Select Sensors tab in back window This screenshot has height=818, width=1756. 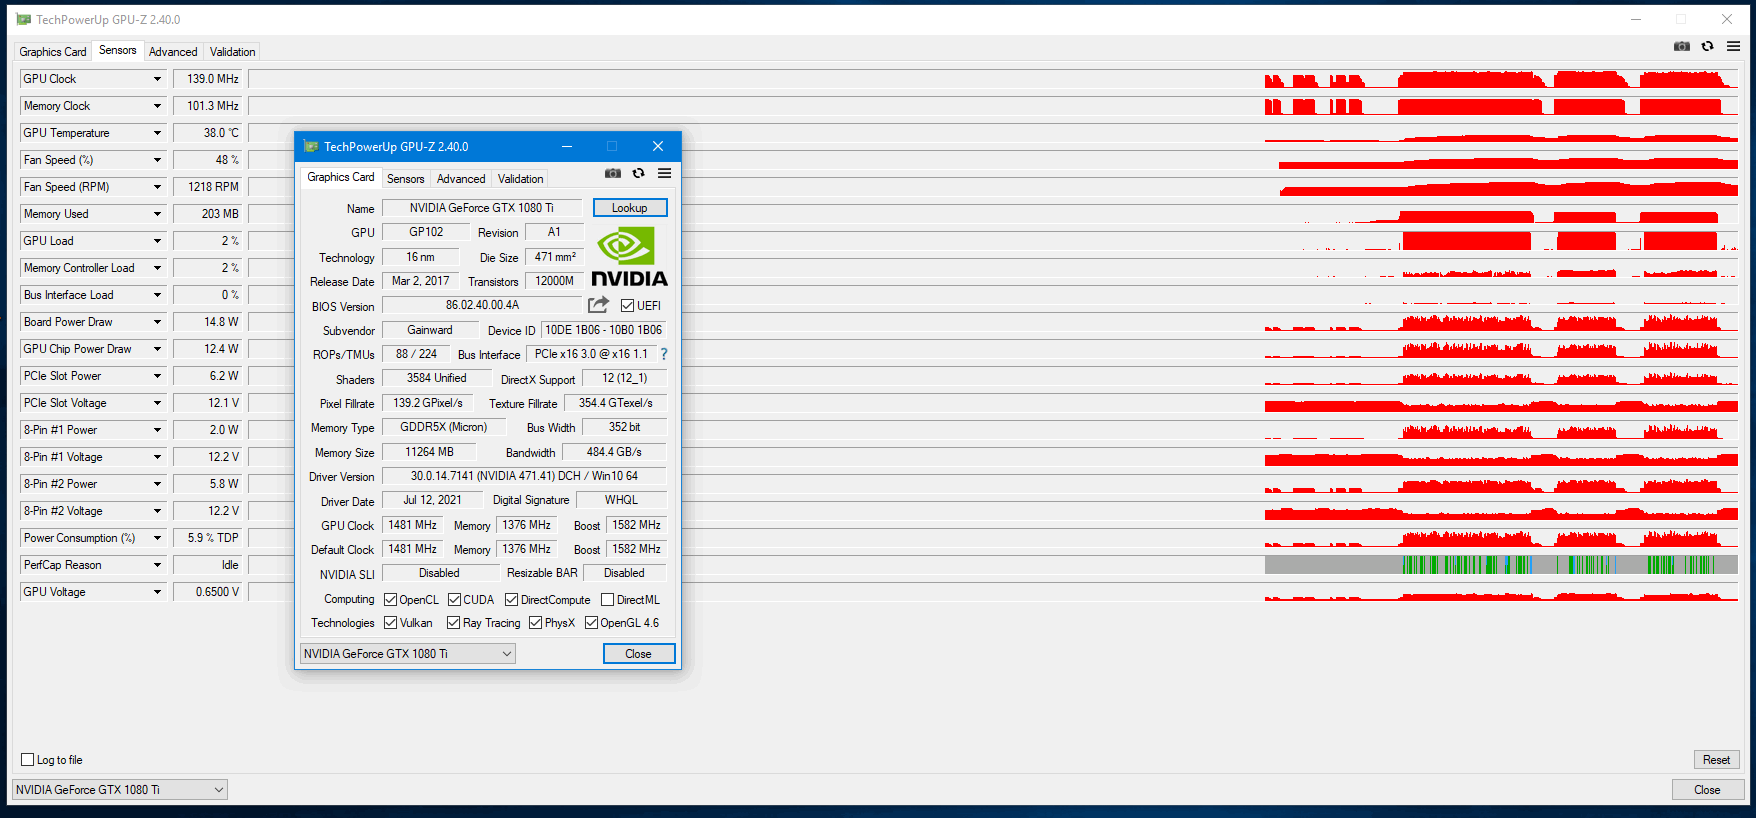click(118, 50)
